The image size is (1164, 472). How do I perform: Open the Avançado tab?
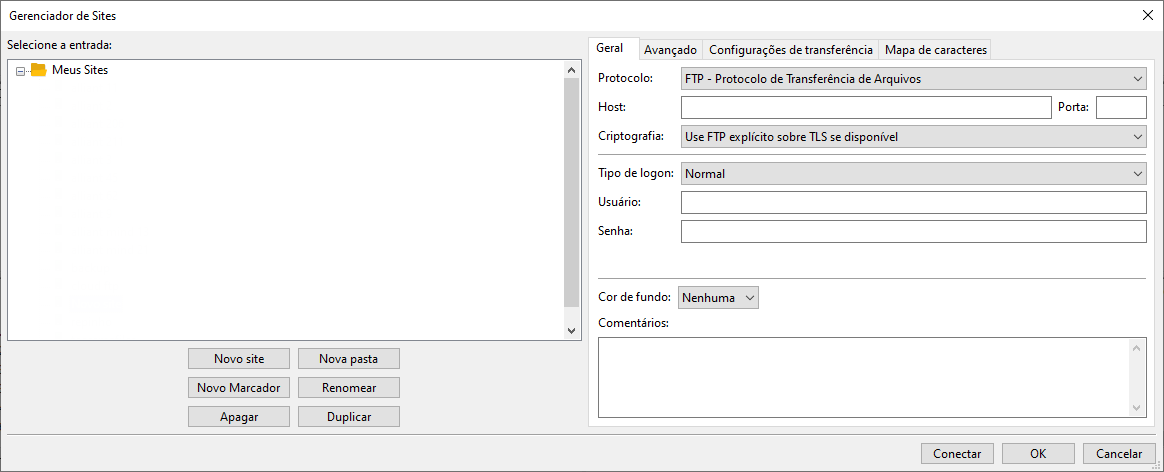(x=670, y=50)
